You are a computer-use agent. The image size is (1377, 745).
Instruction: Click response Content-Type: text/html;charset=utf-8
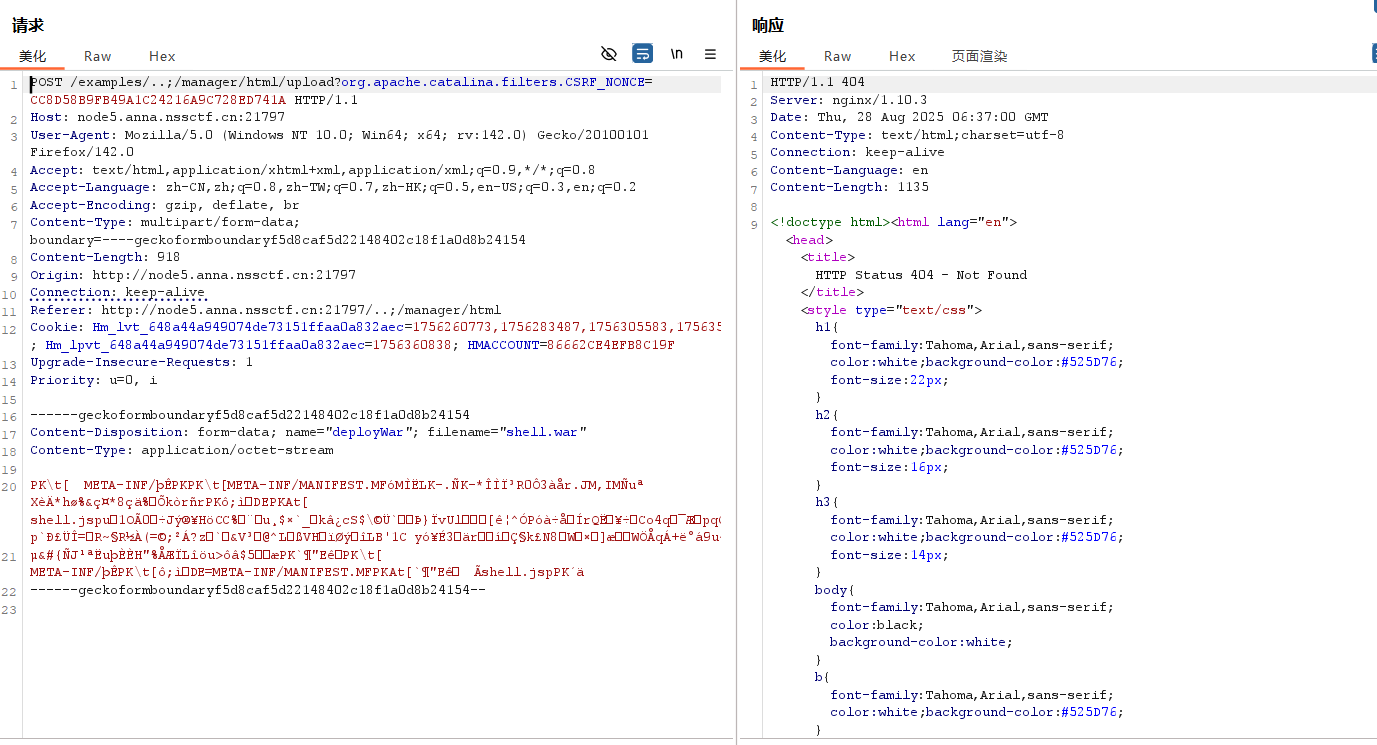(917, 135)
